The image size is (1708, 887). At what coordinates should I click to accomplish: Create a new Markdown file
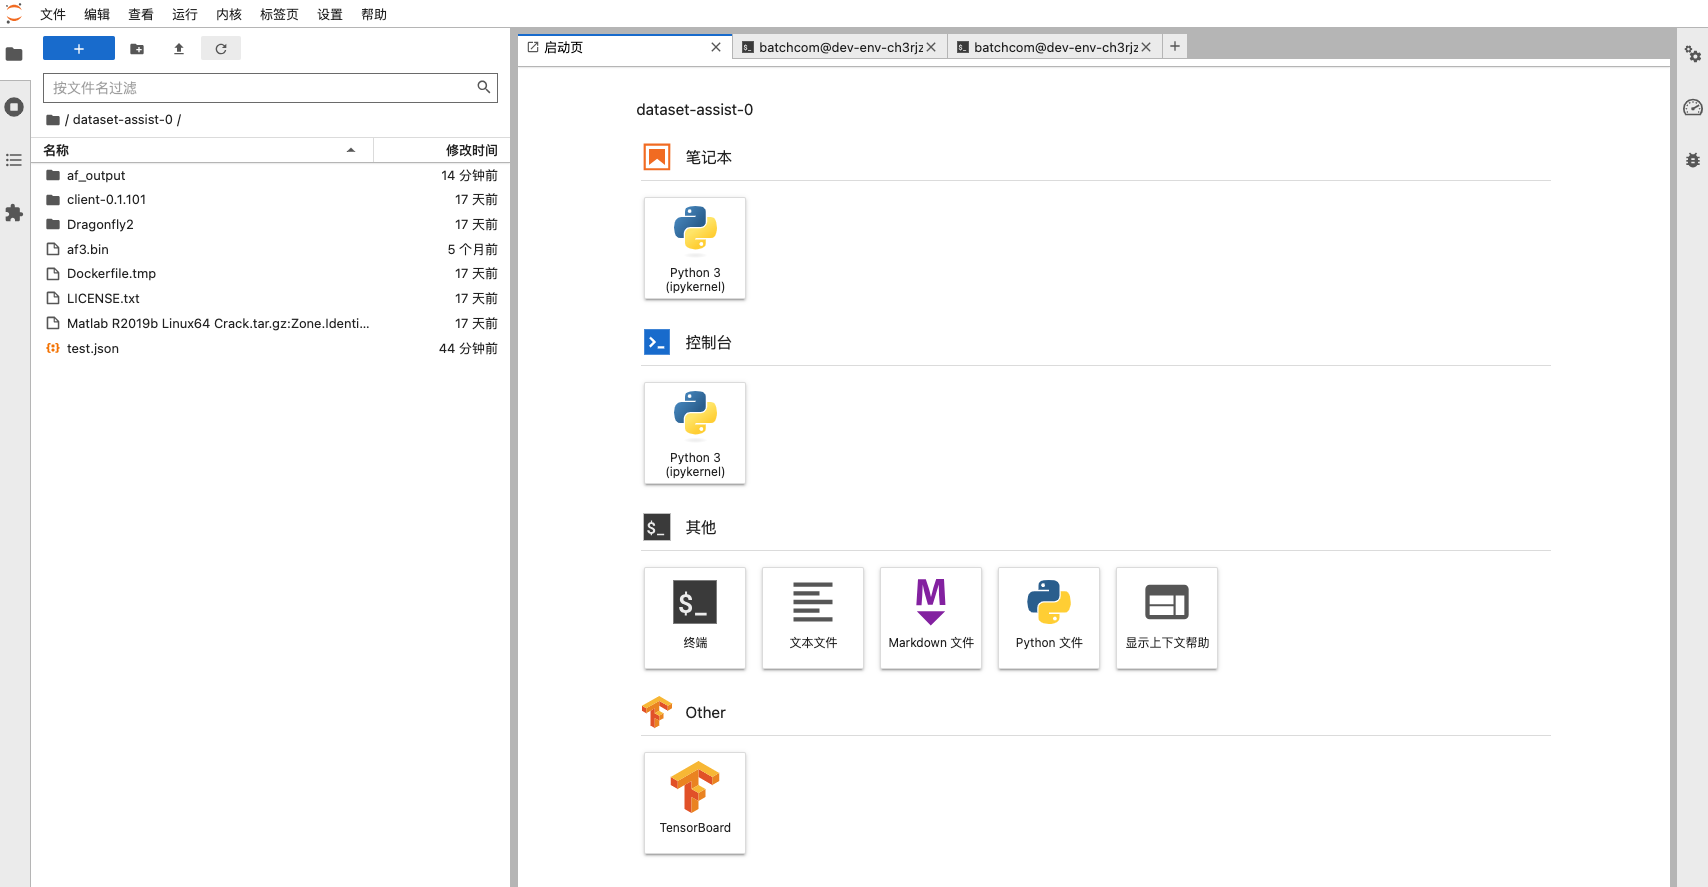[x=931, y=618]
